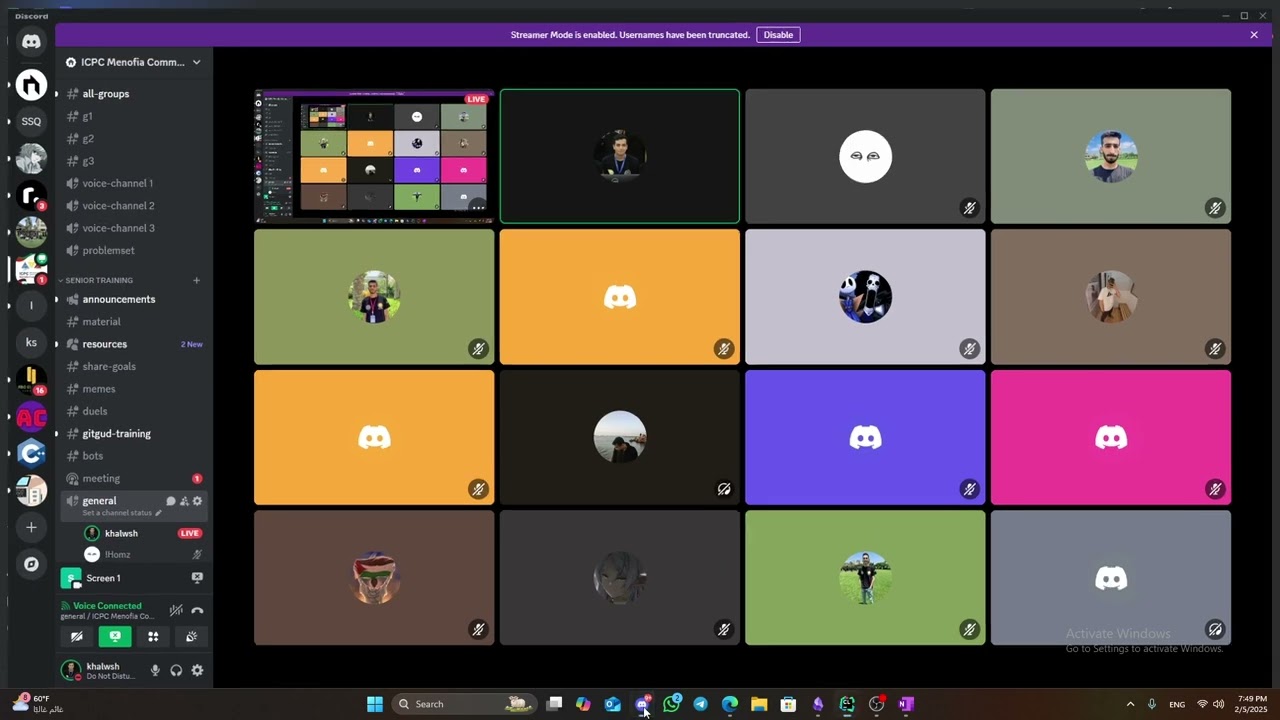Open the Activities launcher button

pyautogui.click(x=153, y=636)
